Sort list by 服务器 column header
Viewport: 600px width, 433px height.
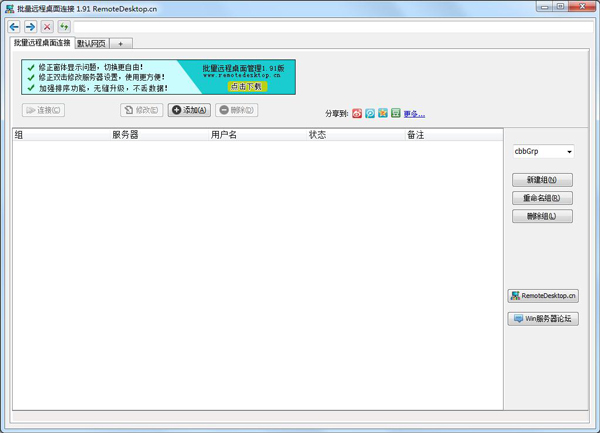tap(125, 135)
